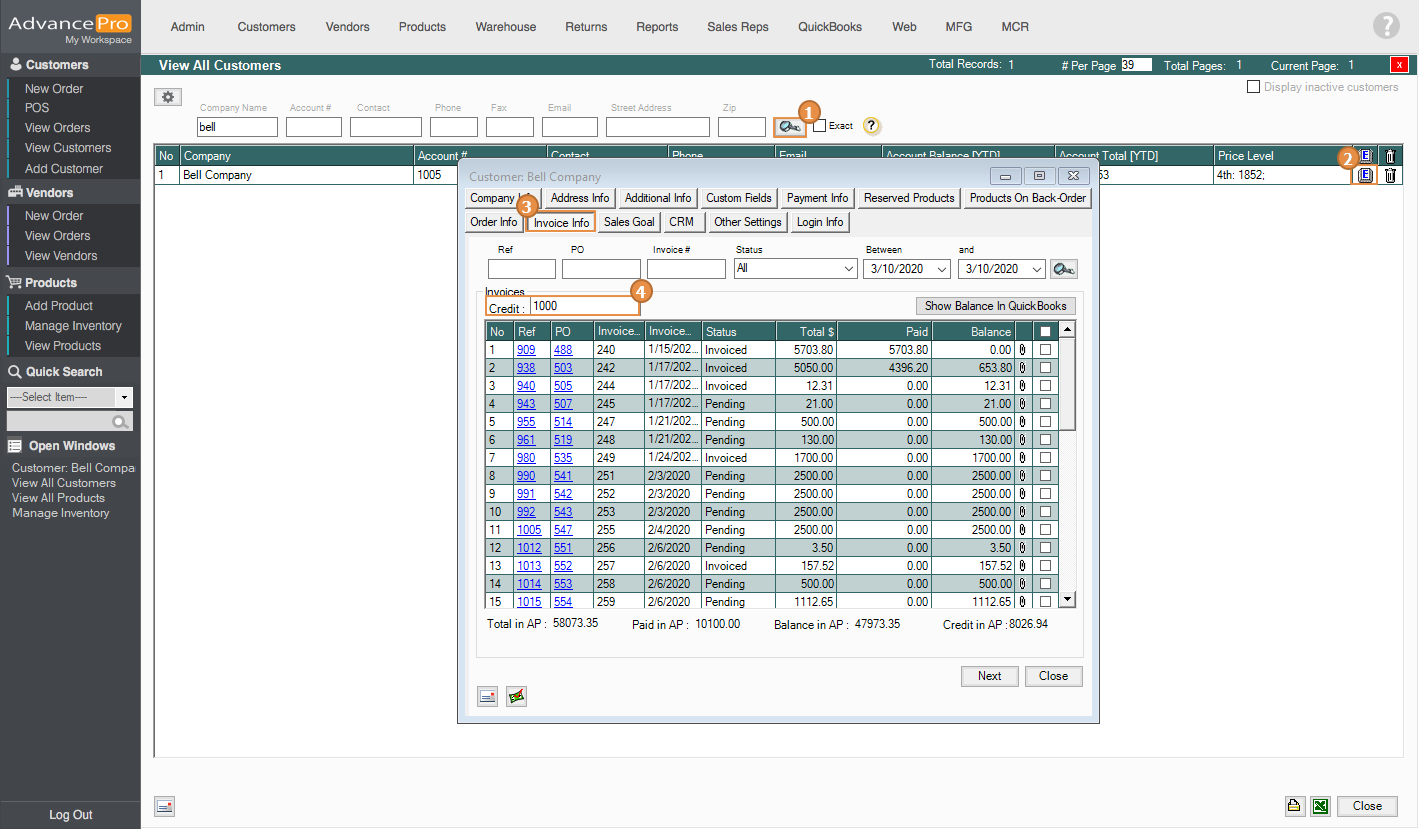Delete Bell Company using the row trash icon
This screenshot has width=1419, height=829.
1390,176
